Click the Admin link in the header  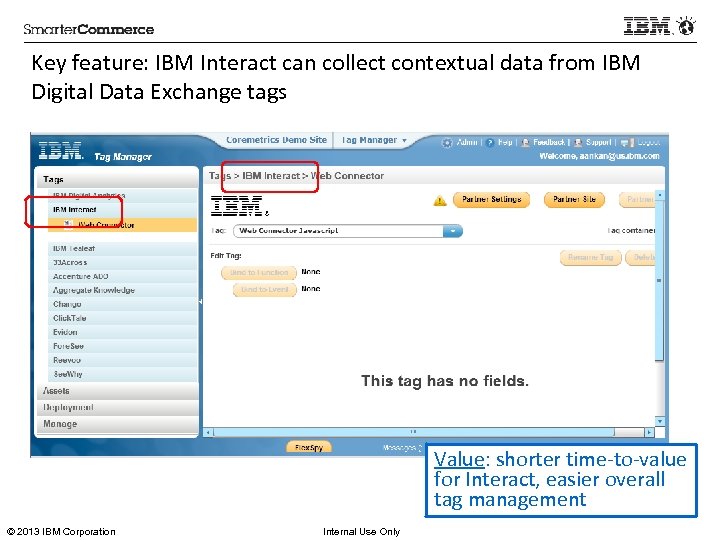467,142
